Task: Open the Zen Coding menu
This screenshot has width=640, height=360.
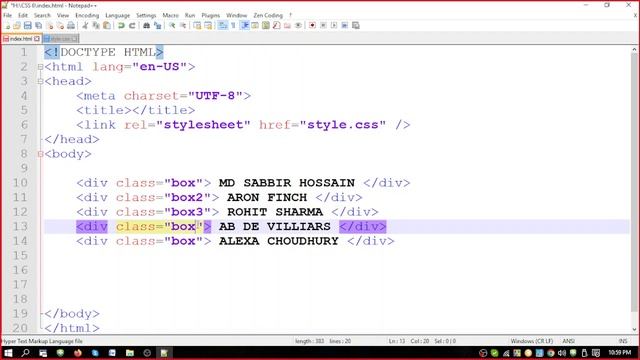Action: tap(268, 15)
